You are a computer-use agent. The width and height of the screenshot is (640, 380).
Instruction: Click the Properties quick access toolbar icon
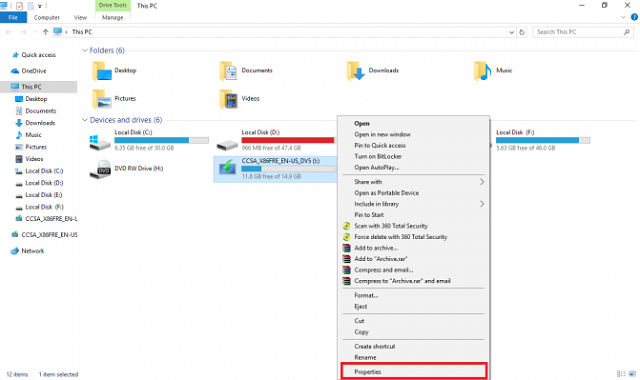(19, 6)
